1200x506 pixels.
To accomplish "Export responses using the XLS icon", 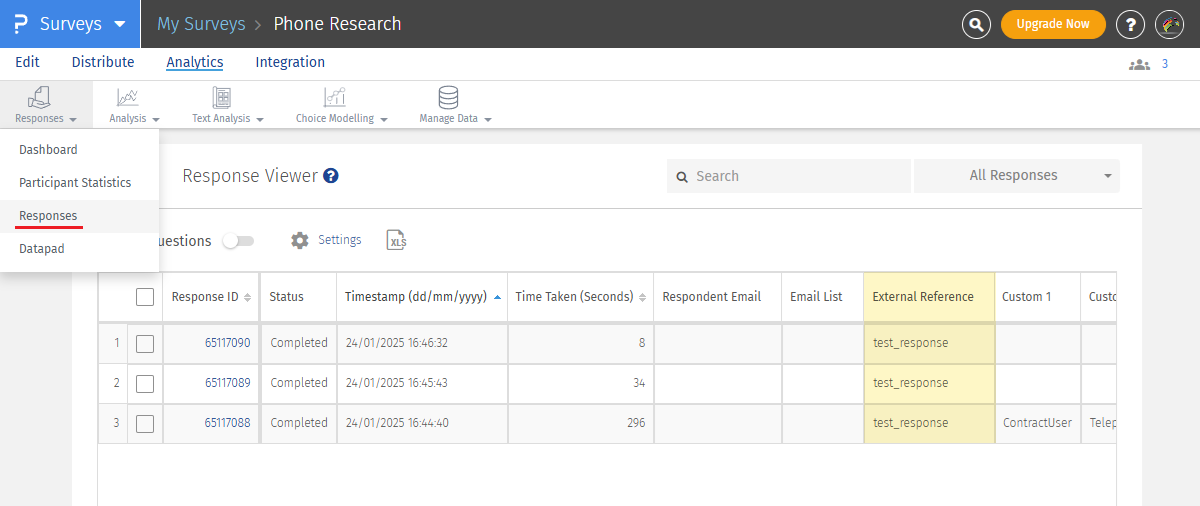I will [397, 240].
